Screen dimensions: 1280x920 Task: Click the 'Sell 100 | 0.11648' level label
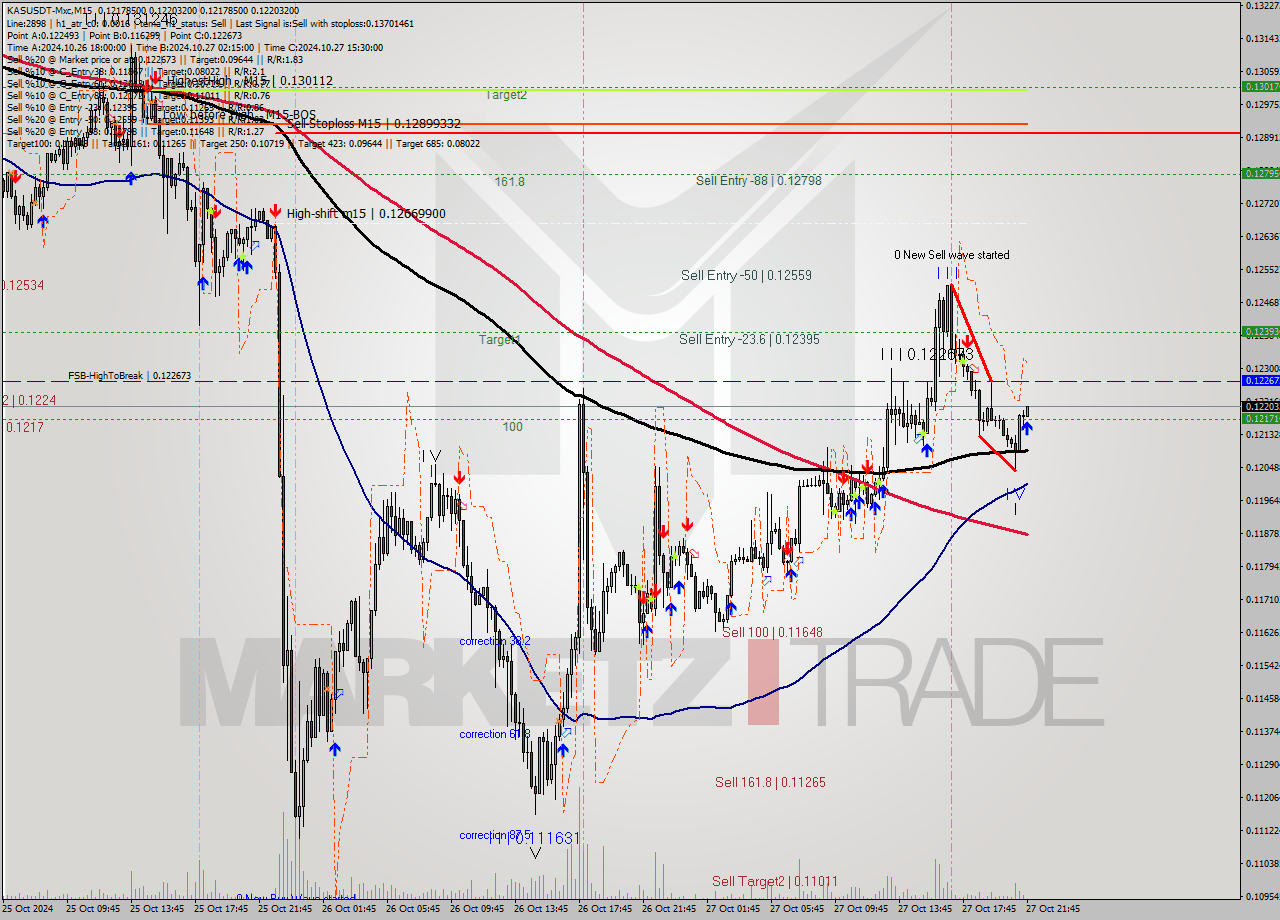[772, 632]
